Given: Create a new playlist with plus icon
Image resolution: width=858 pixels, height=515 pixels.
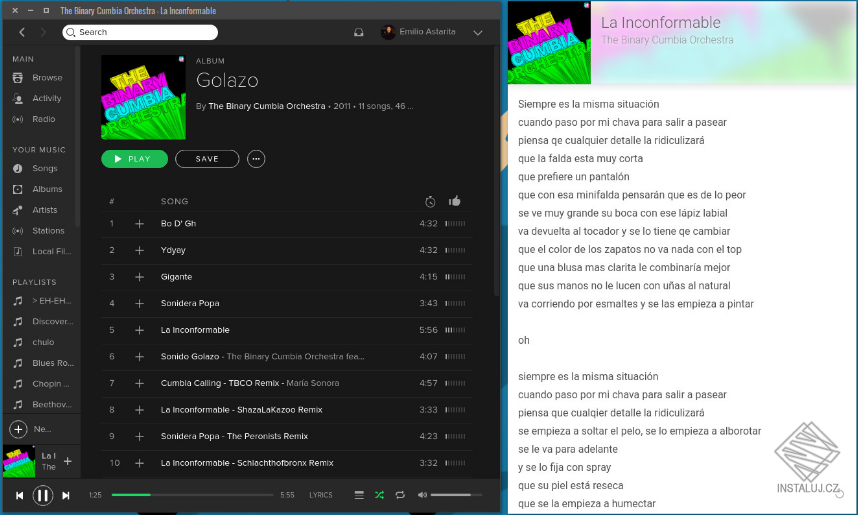Looking at the screenshot, I should pyautogui.click(x=18, y=430).
